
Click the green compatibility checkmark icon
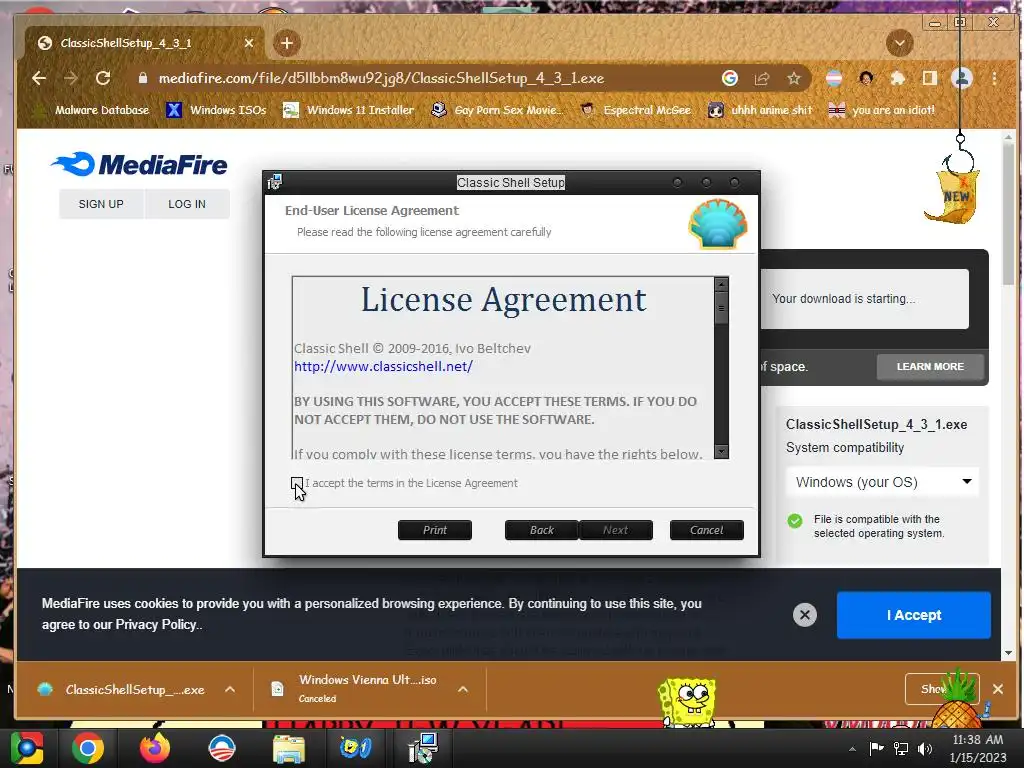pos(795,520)
